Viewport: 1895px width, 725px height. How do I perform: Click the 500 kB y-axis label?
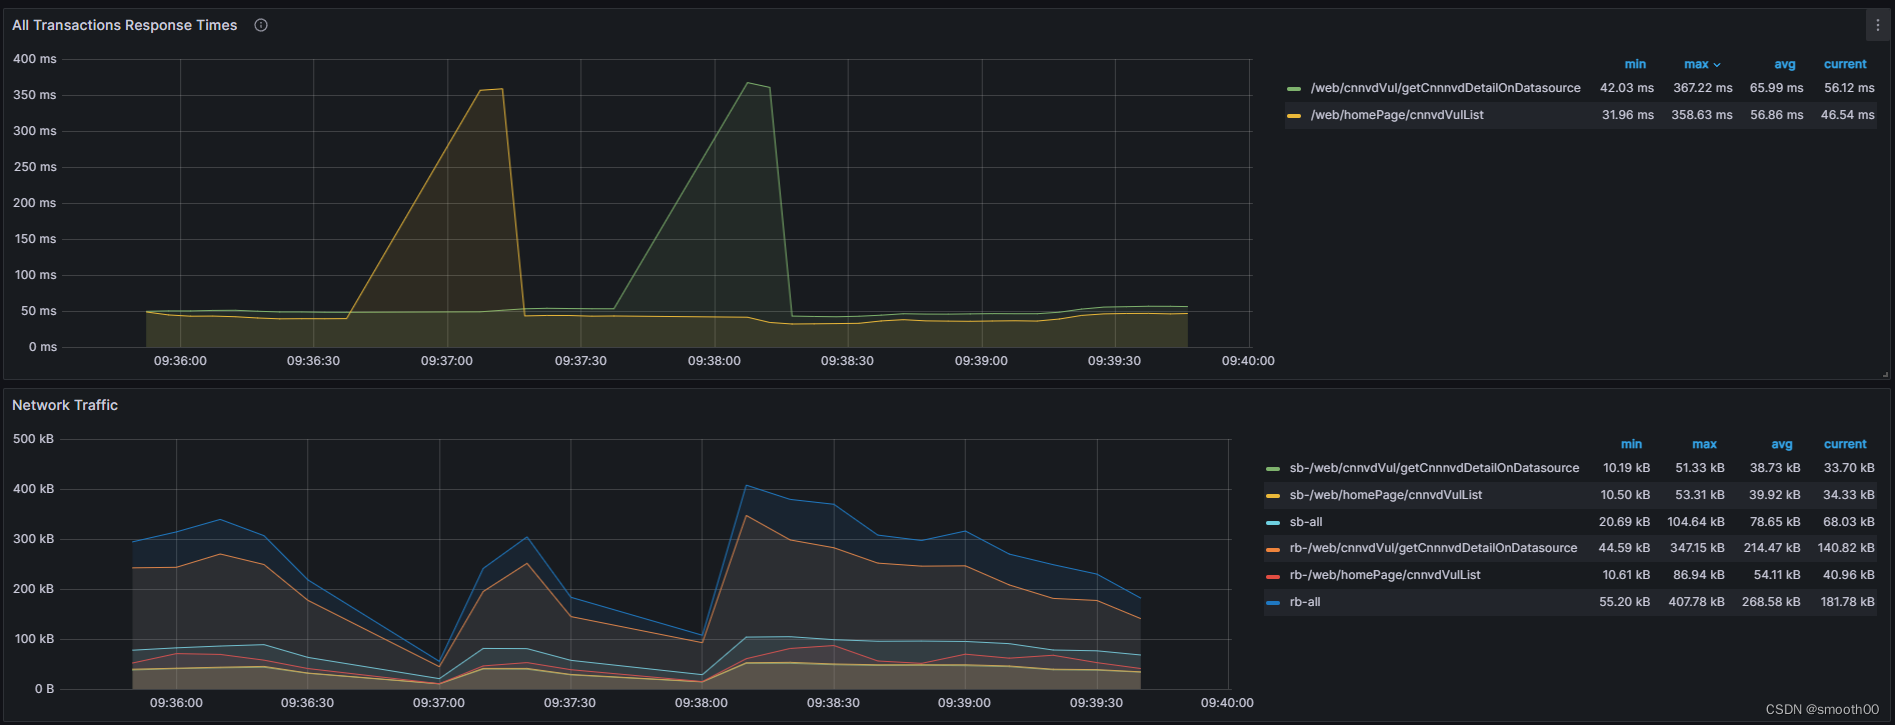pyautogui.click(x=34, y=439)
